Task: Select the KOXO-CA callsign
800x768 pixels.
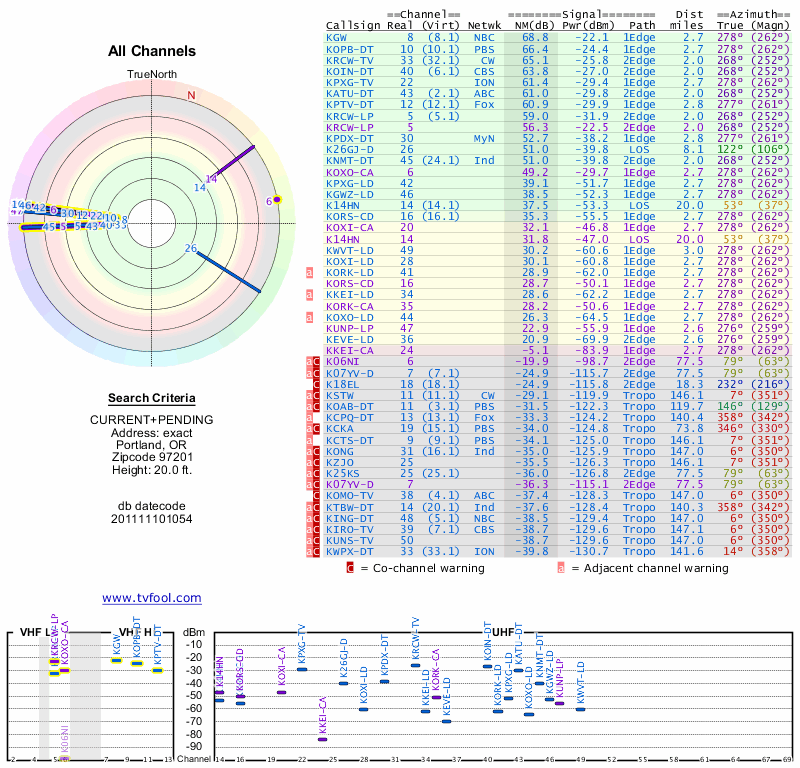Action: (349, 172)
